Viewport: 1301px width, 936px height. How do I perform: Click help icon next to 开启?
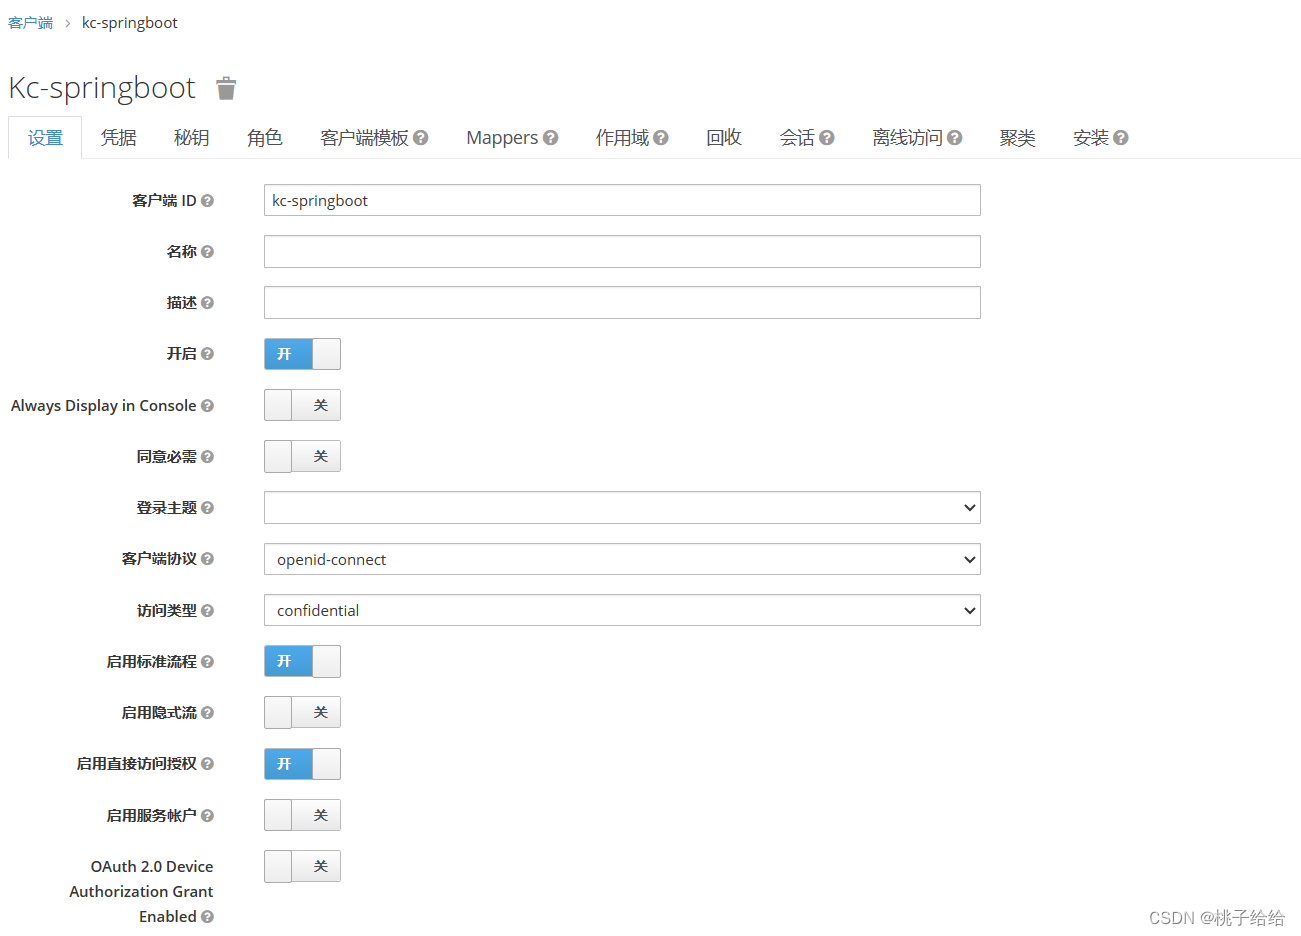(x=207, y=354)
